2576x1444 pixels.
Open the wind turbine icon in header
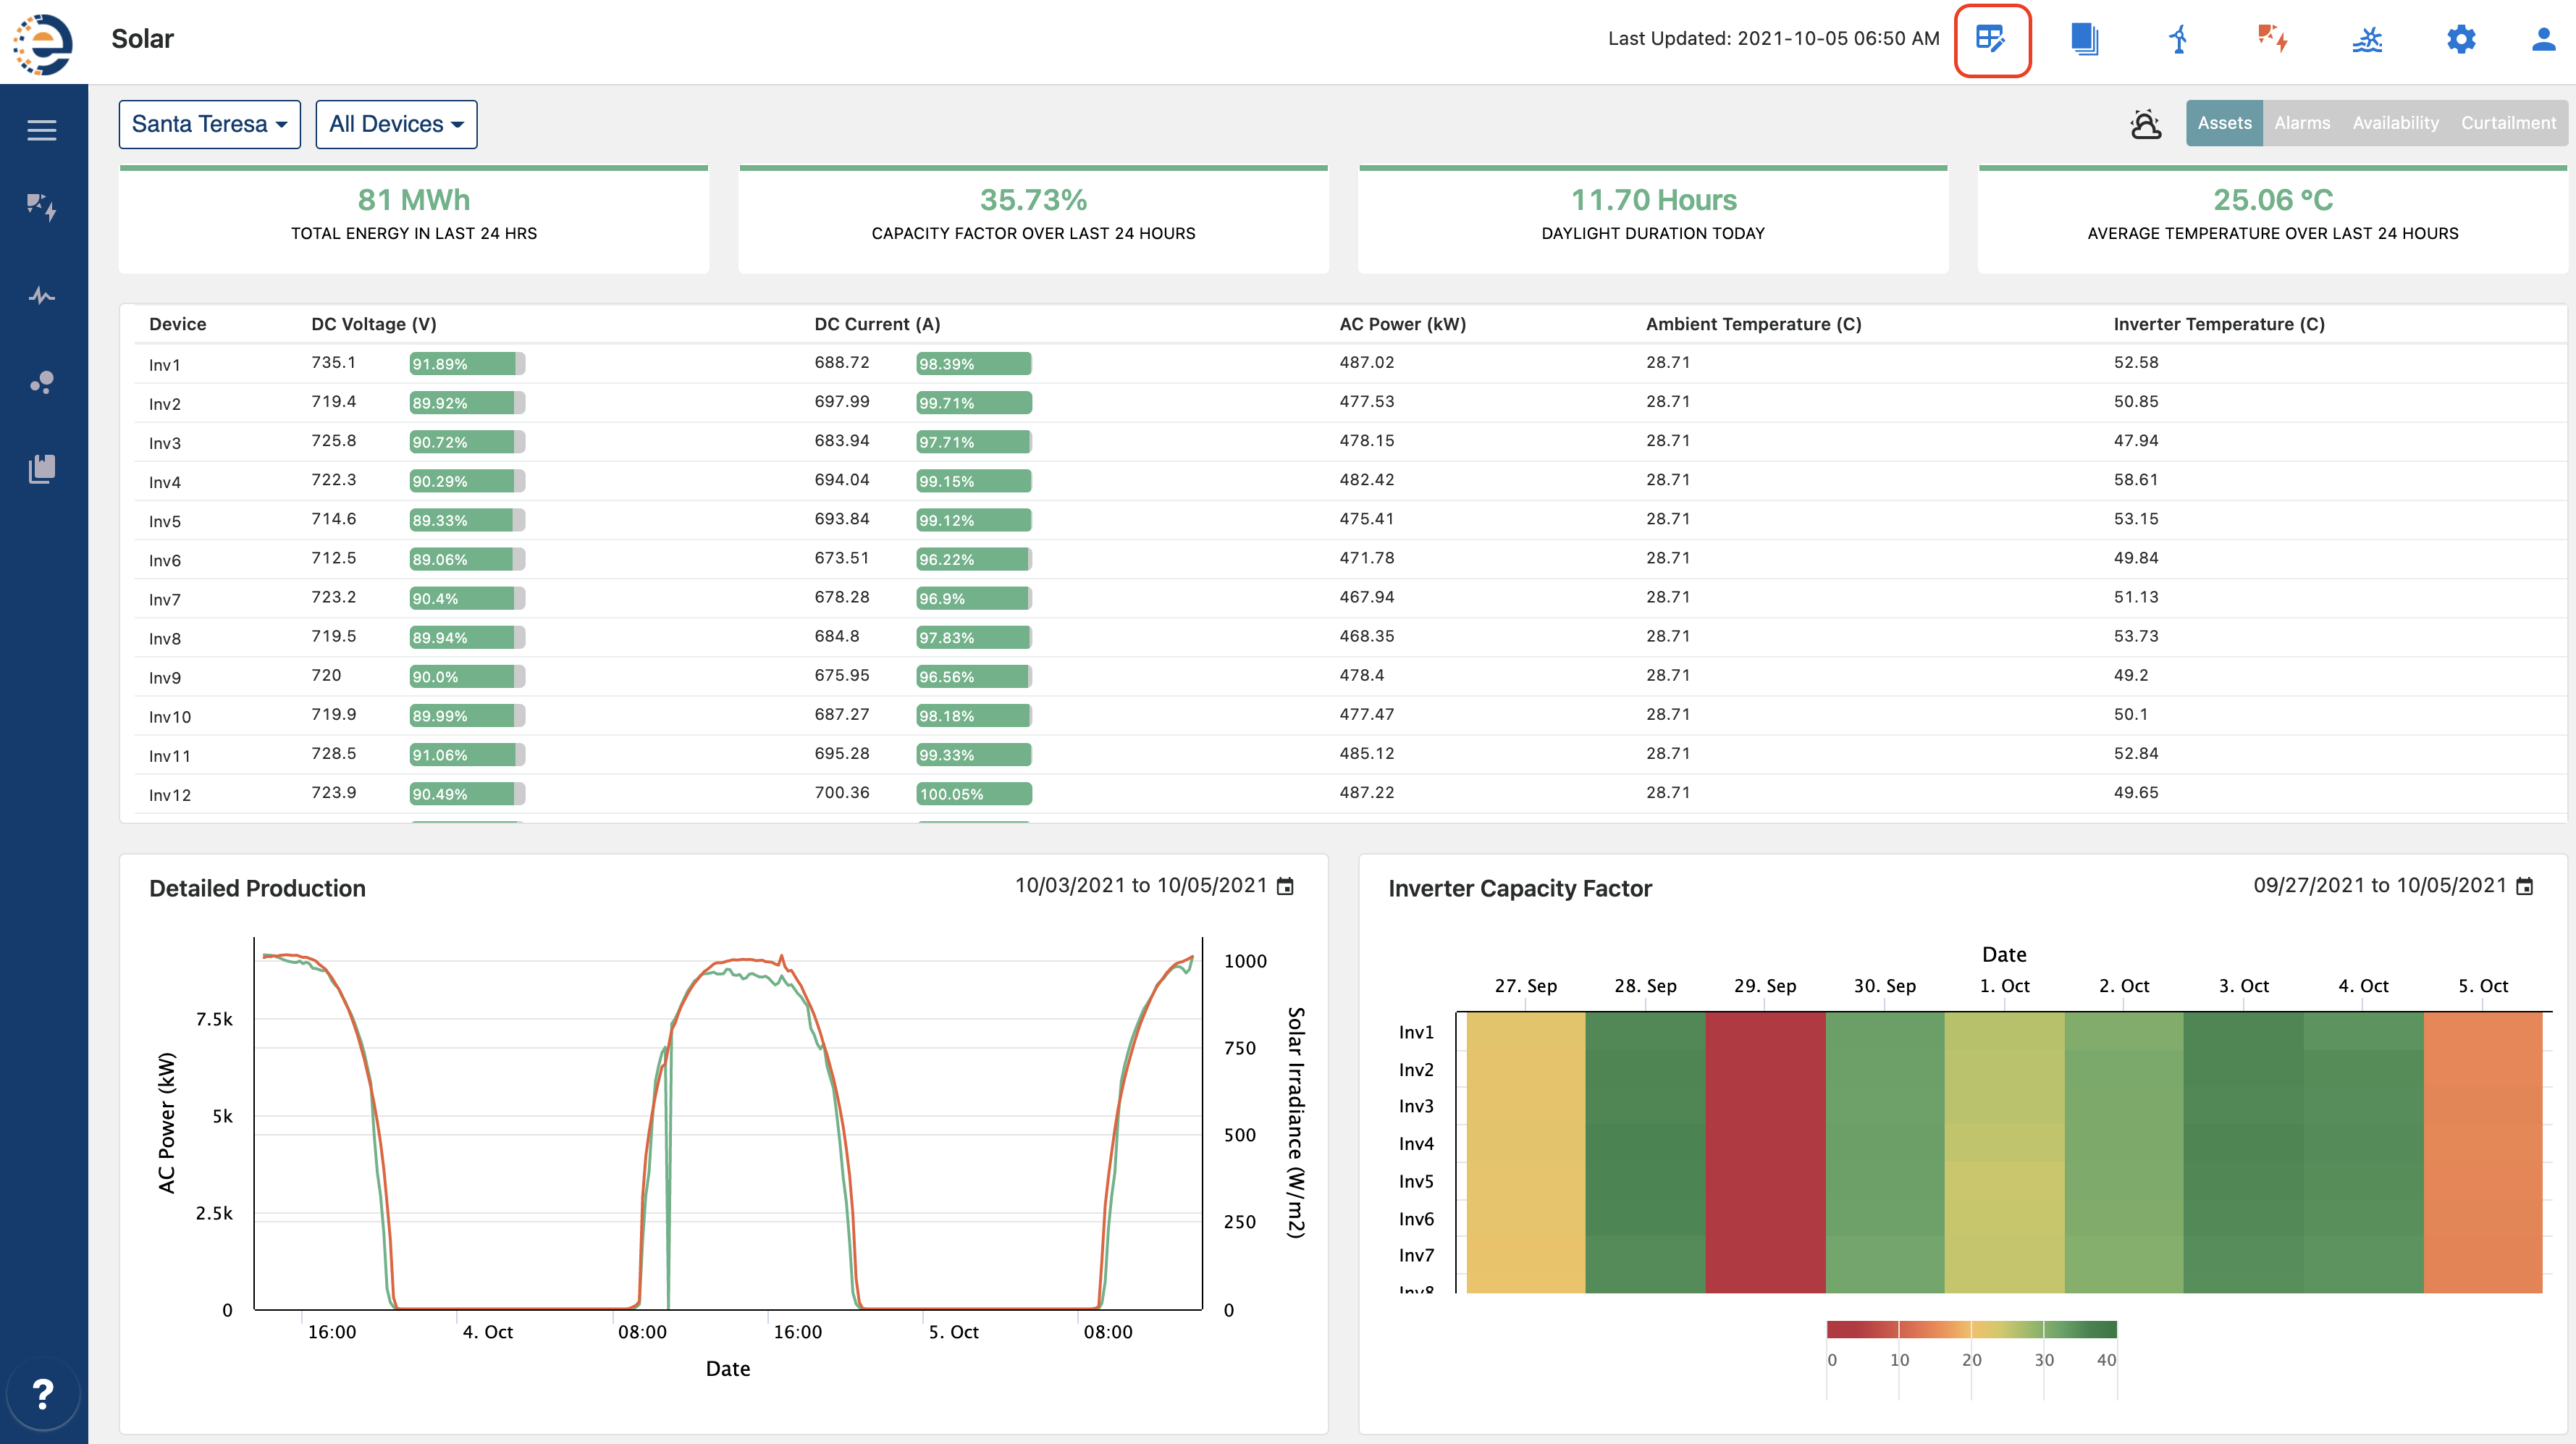2178,40
